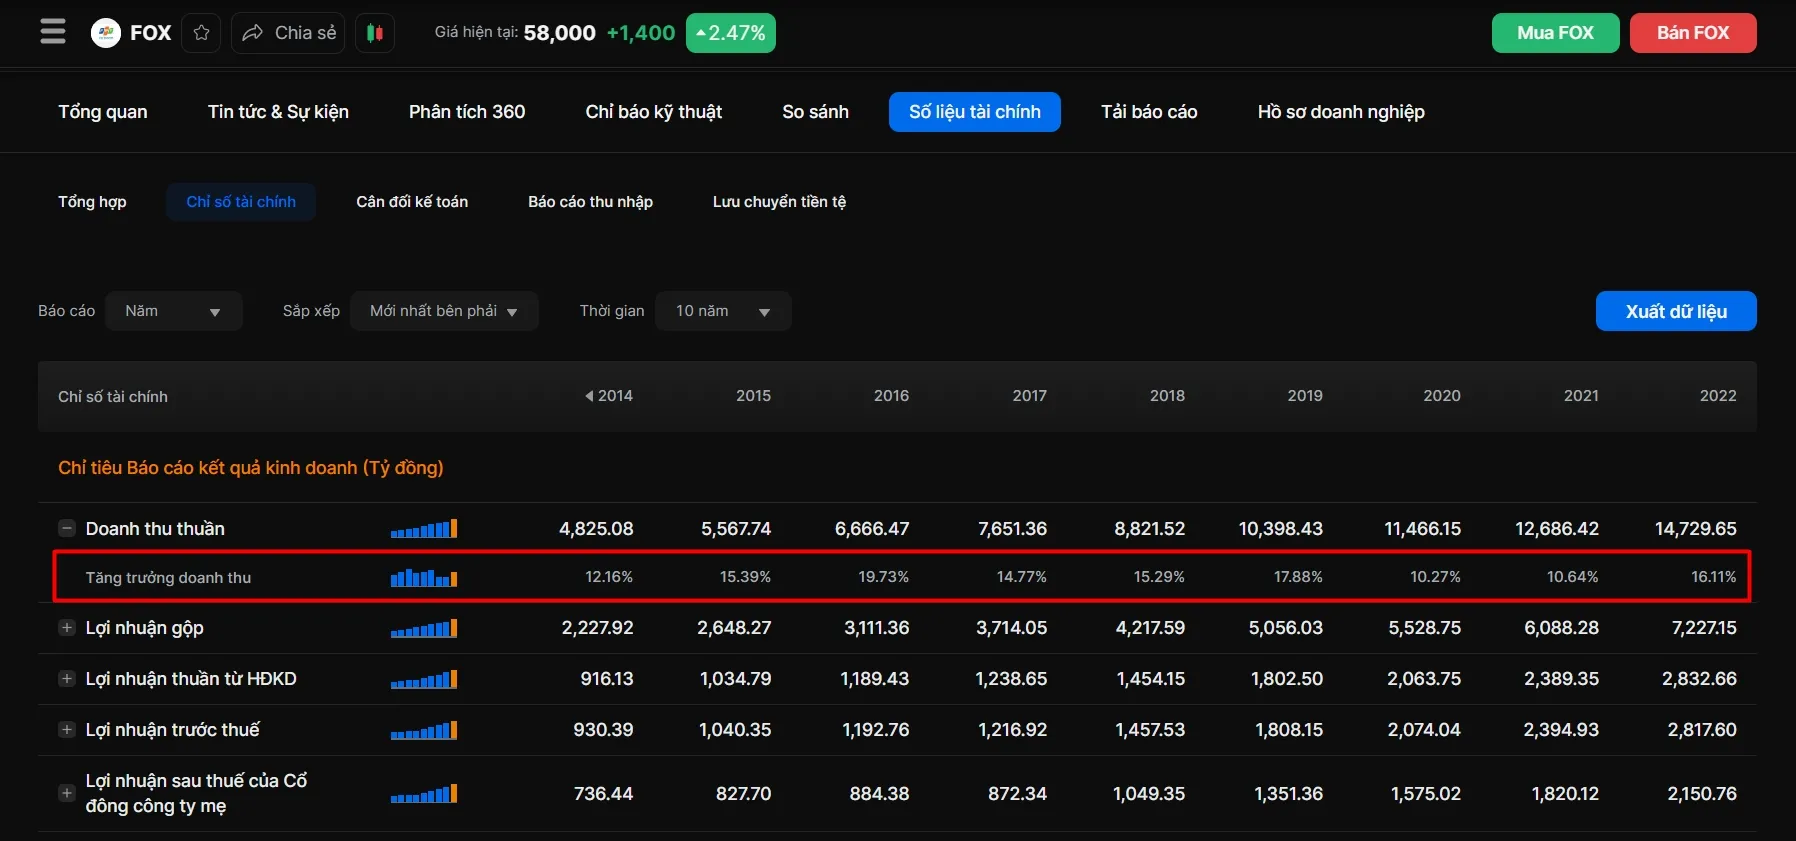Open the candlestick chart icon
This screenshot has width=1796, height=841.
pyautogui.click(x=375, y=33)
